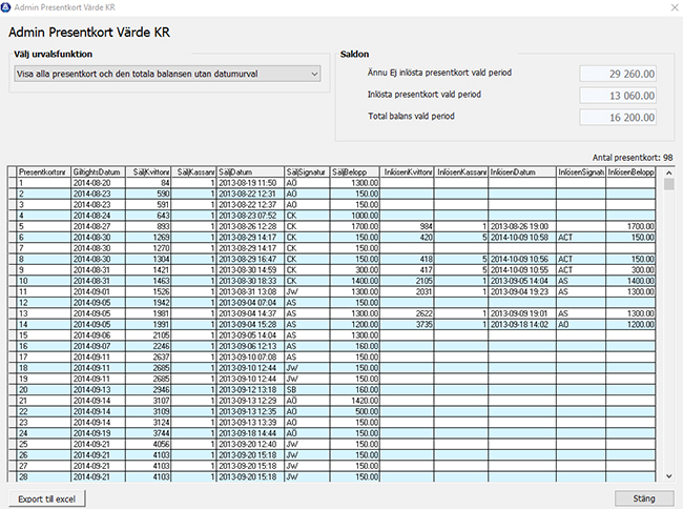Sort by Presentkortsnr column header

tap(44, 172)
